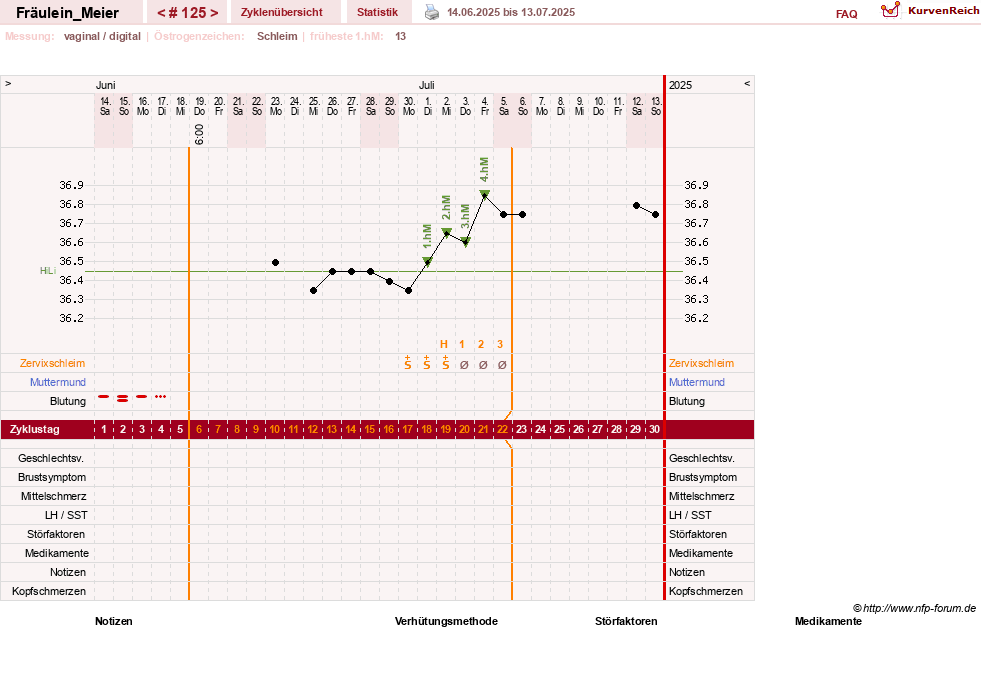Image resolution: width=981 pixels, height=680 pixels.
Task: Click the bleeding mark on cycle day 1
Action: pyautogui.click(x=104, y=397)
